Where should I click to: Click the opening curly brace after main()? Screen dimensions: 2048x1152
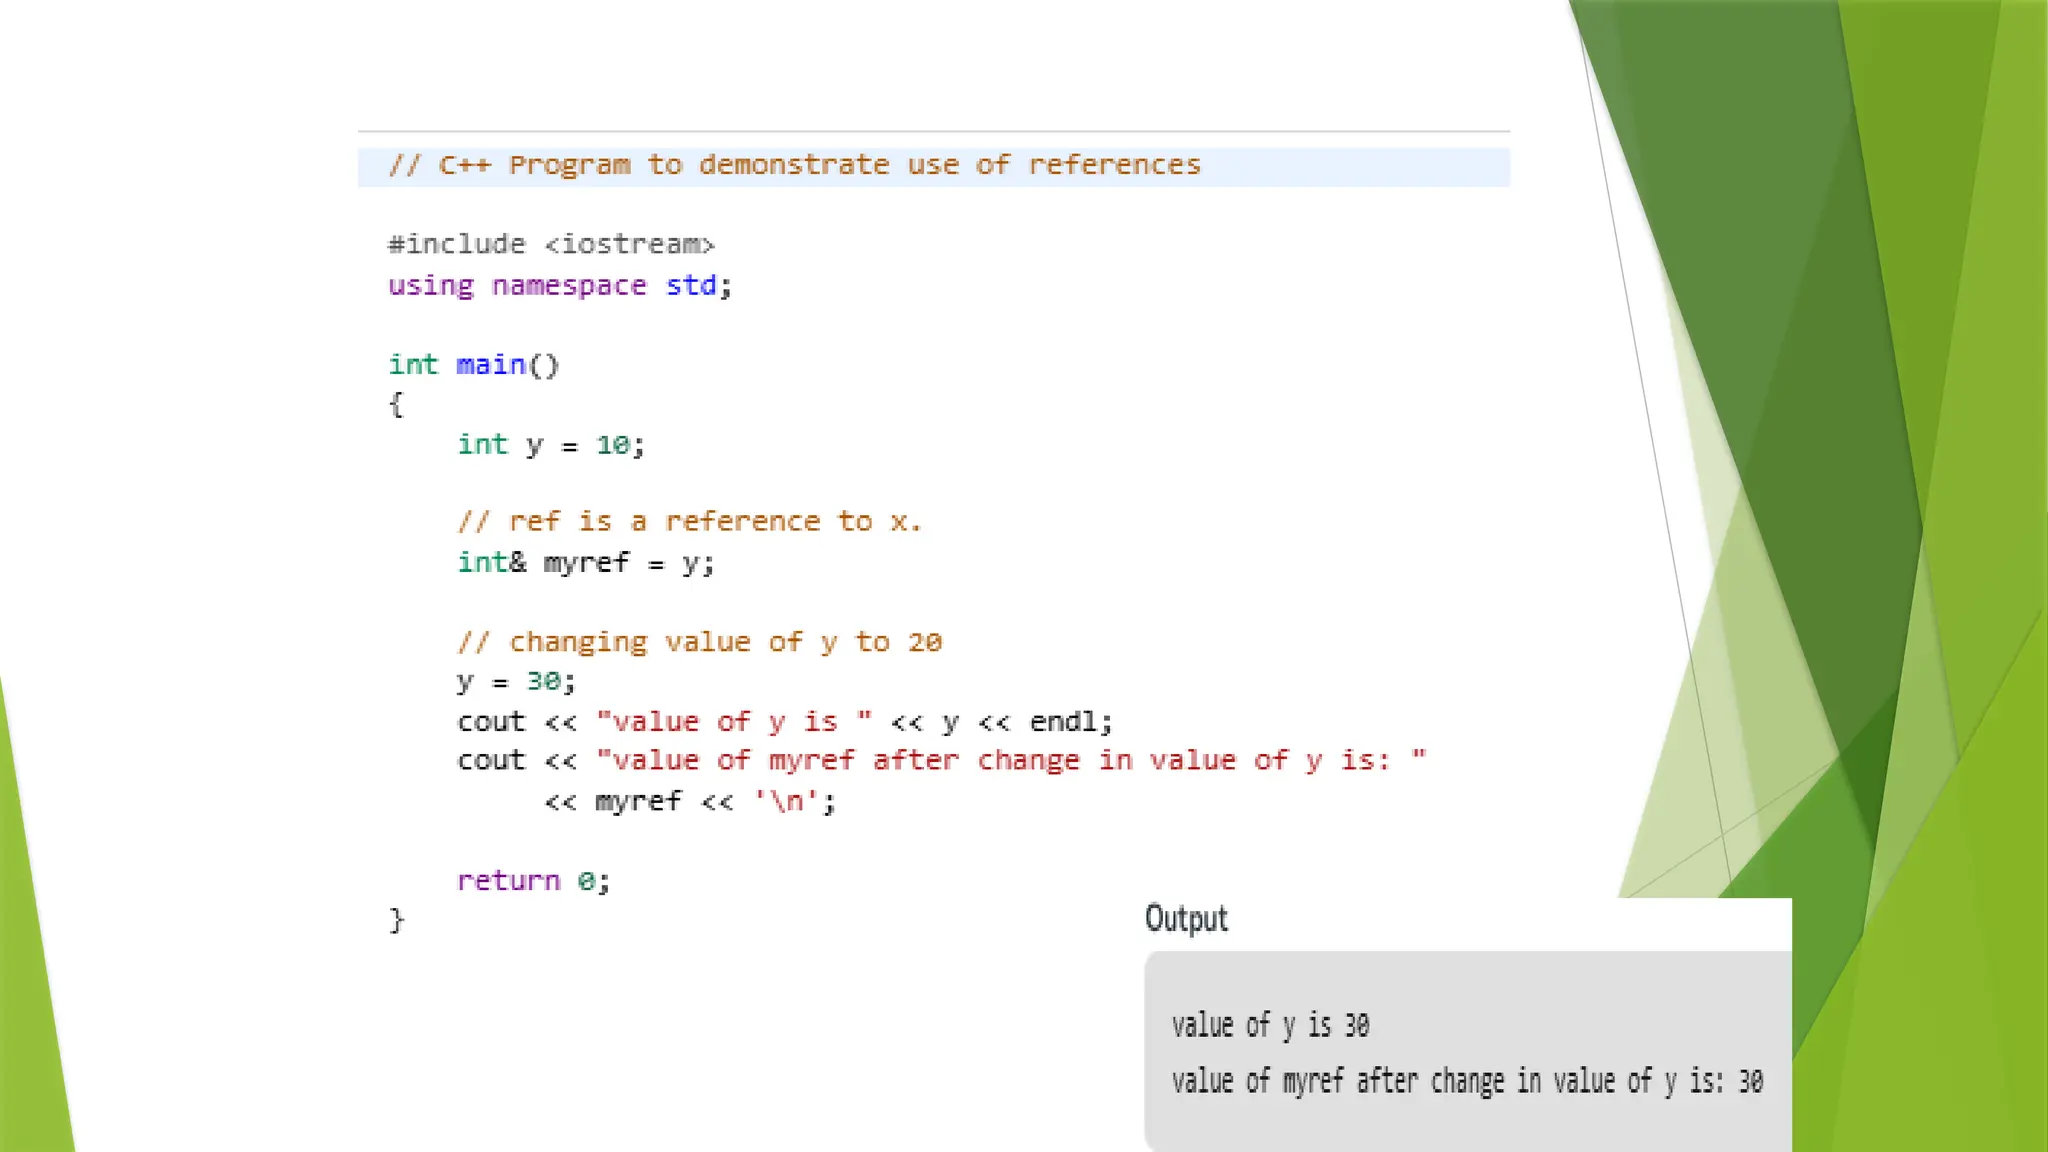point(396,405)
